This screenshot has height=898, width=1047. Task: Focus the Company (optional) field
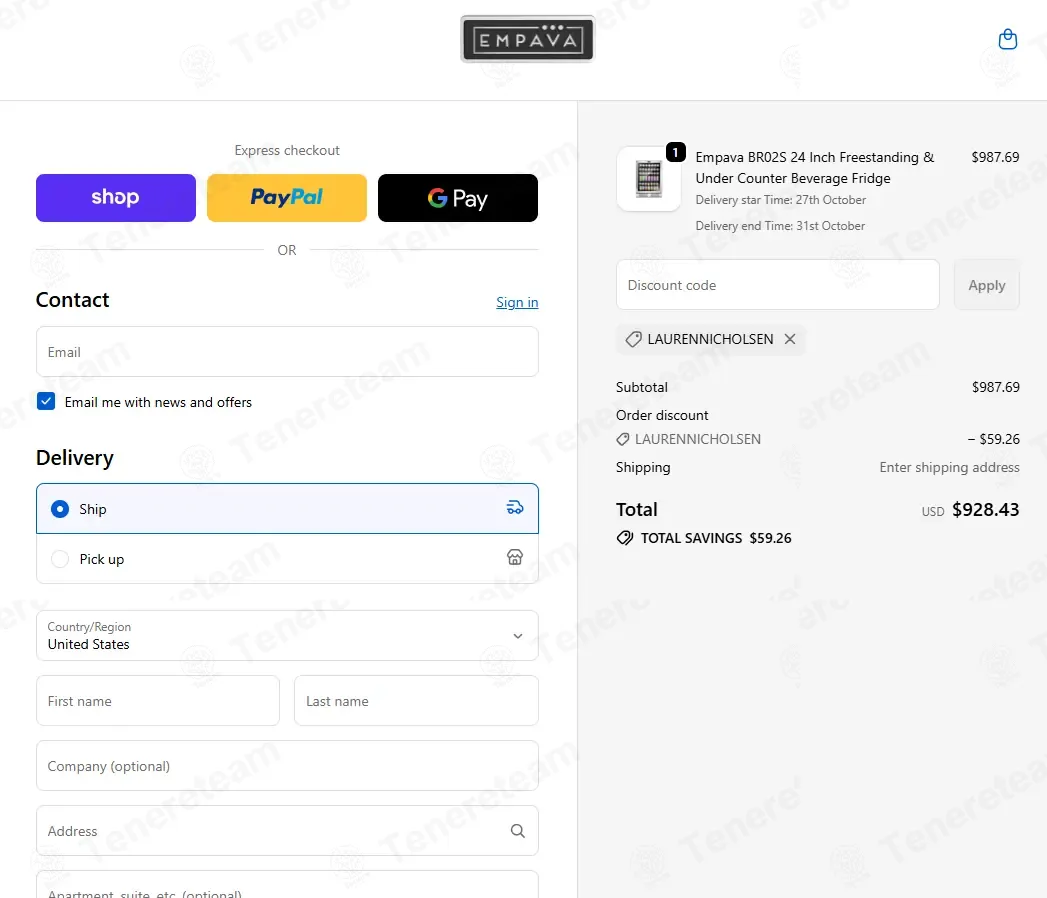pos(287,766)
